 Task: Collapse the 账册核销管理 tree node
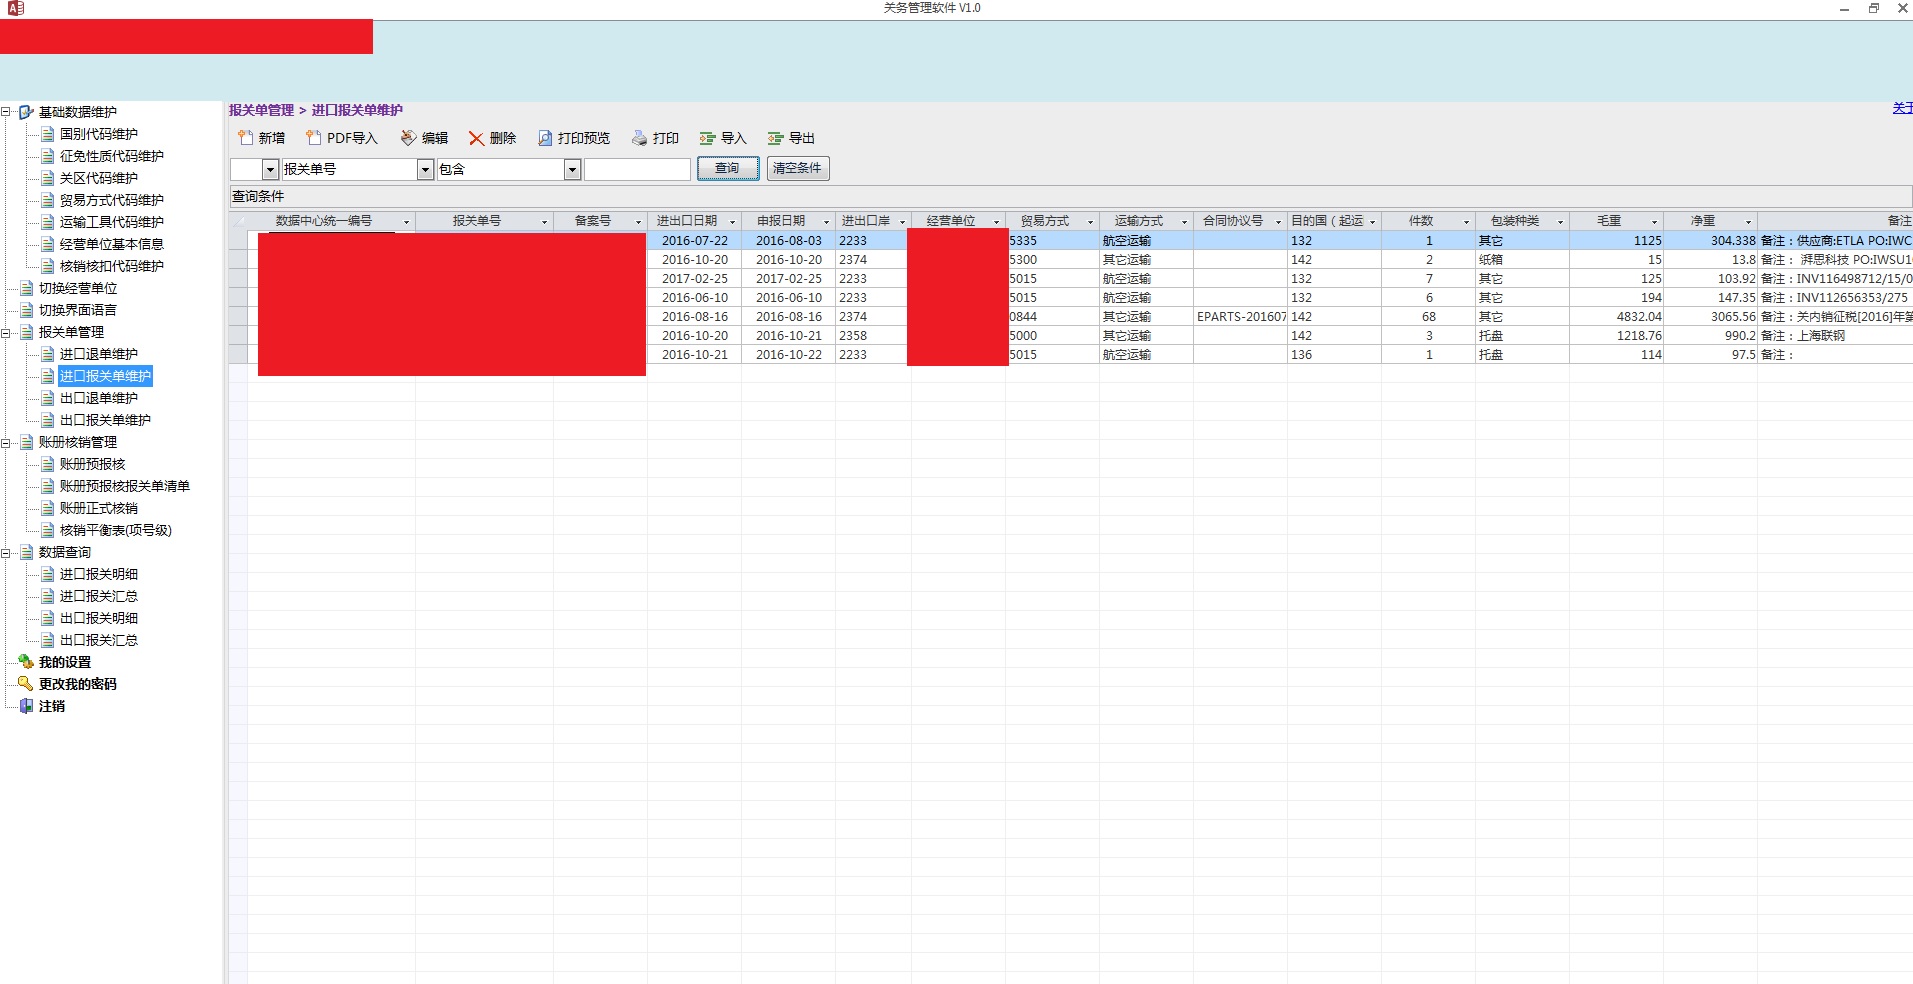pos(6,442)
